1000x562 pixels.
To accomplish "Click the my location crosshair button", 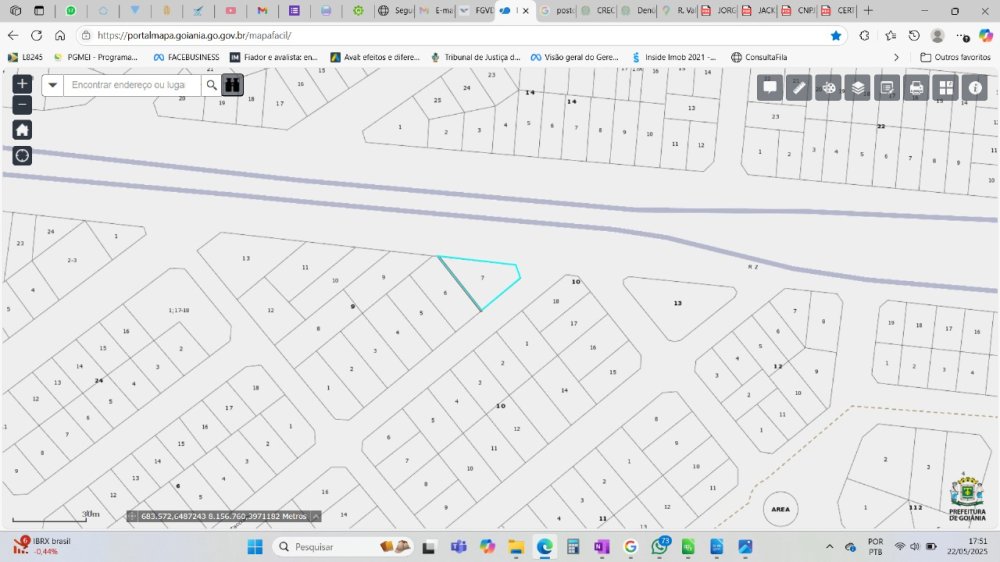I will (22, 155).
